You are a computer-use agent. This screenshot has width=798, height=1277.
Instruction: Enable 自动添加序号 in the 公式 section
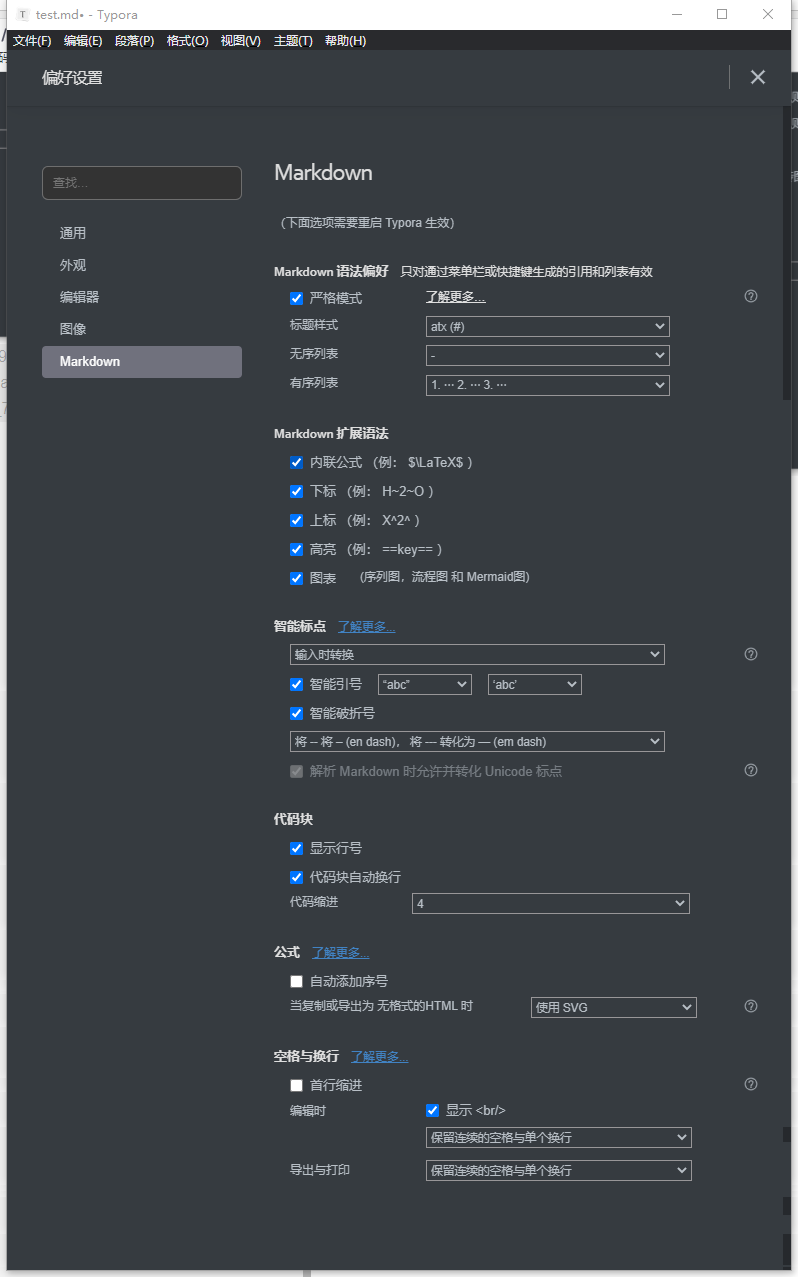[x=296, y=981]
